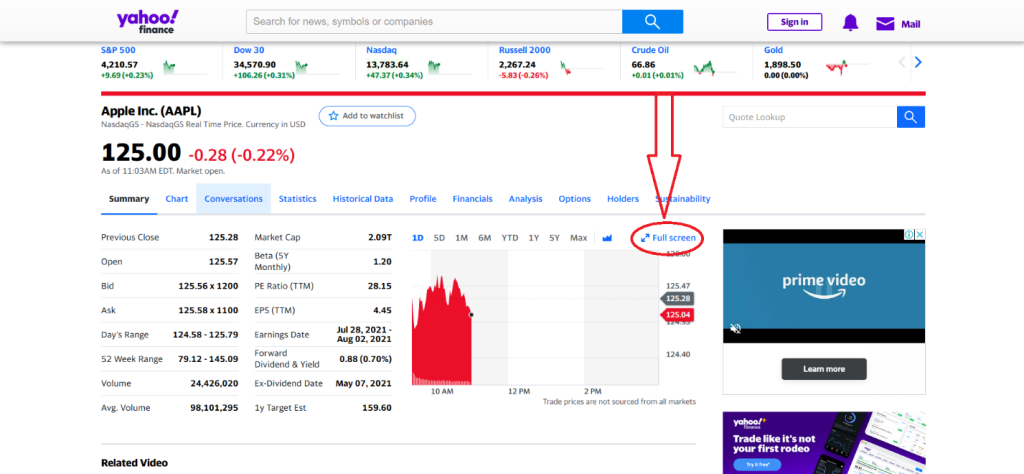
Task: Select 6M chart range
Action: click(485, 238)
